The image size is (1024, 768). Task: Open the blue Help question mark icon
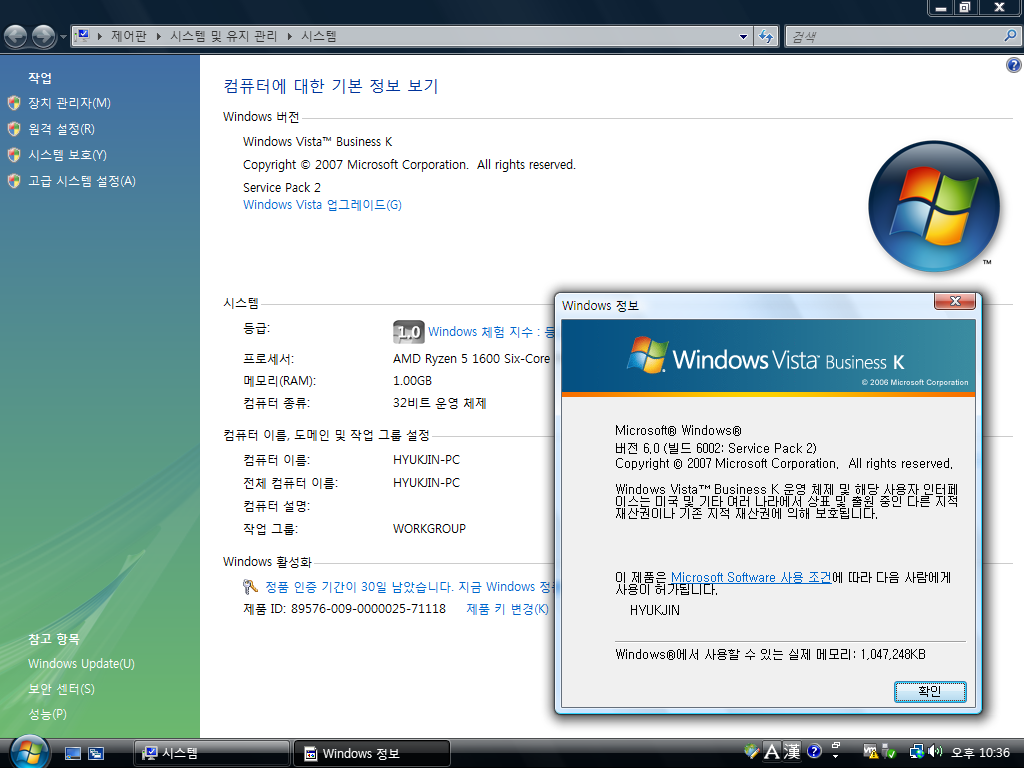point(1014,65)
